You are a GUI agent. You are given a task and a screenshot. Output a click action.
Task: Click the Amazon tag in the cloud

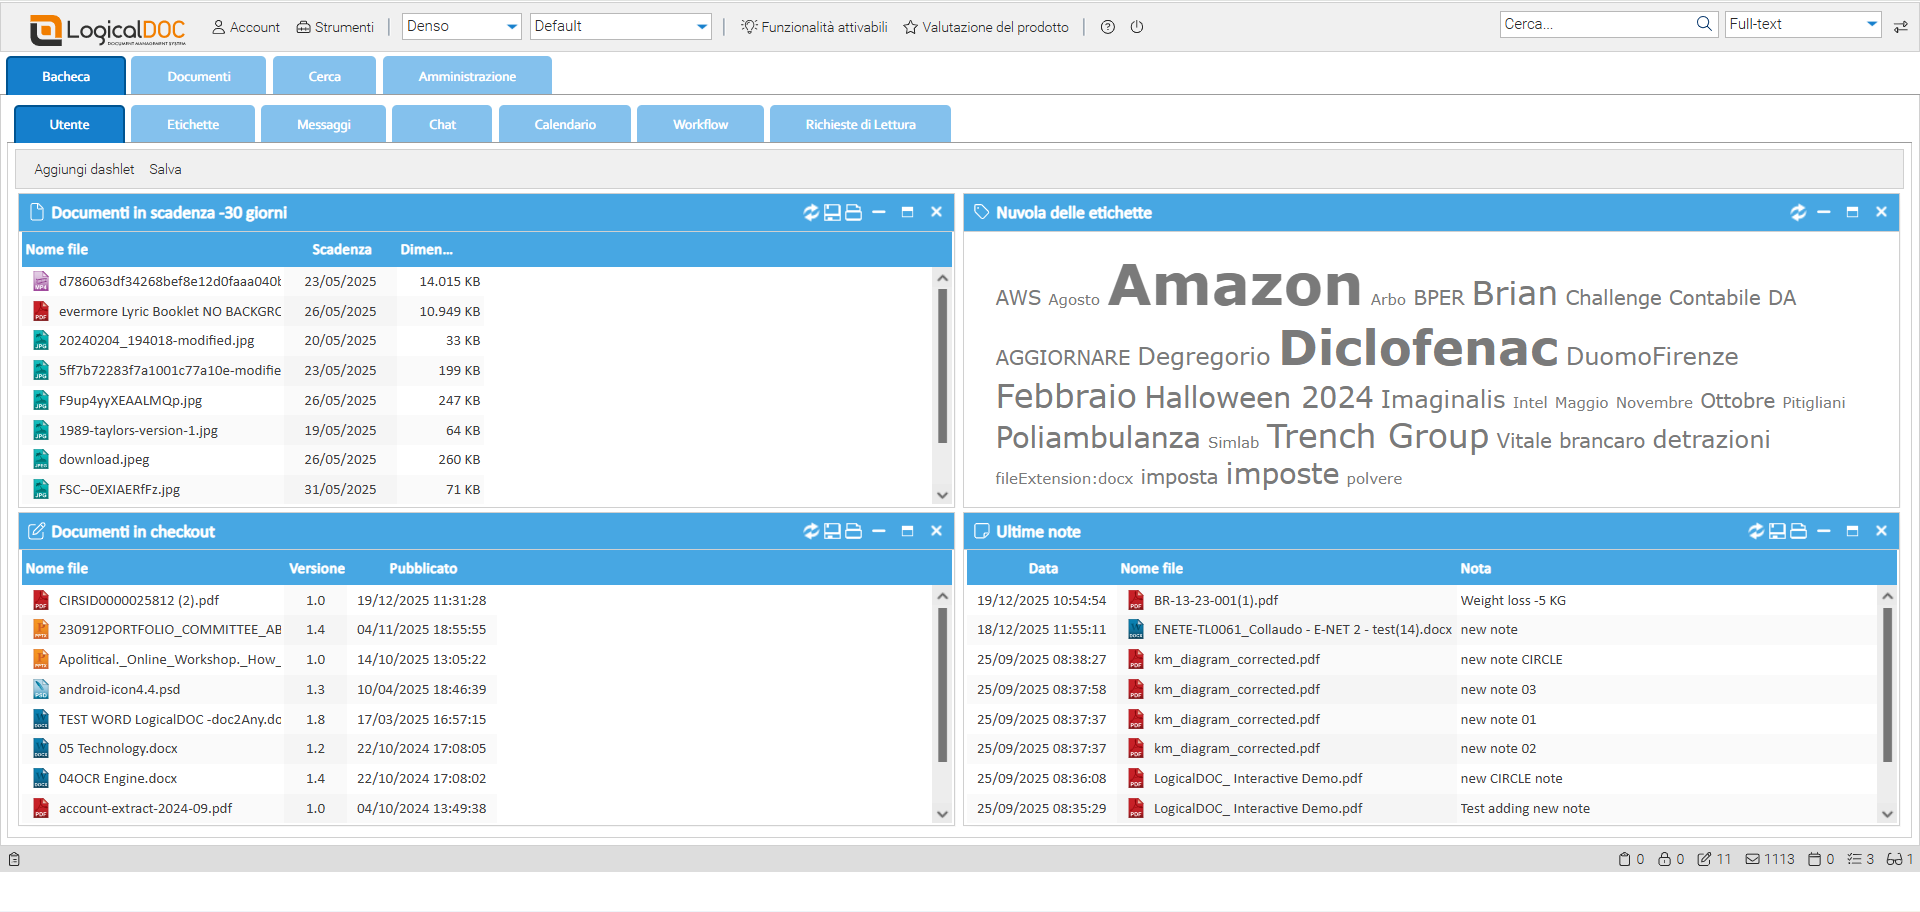[1235, 285]
